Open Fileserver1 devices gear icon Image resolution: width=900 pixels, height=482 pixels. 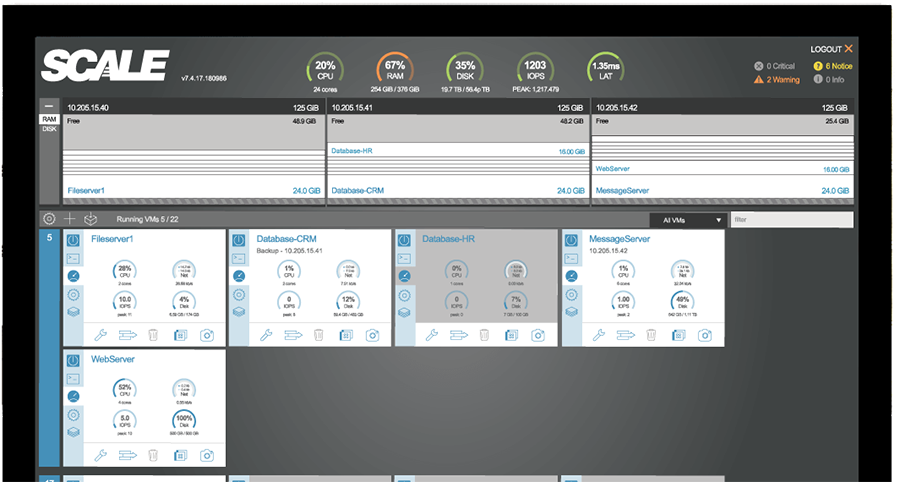[x=73, y=295]
